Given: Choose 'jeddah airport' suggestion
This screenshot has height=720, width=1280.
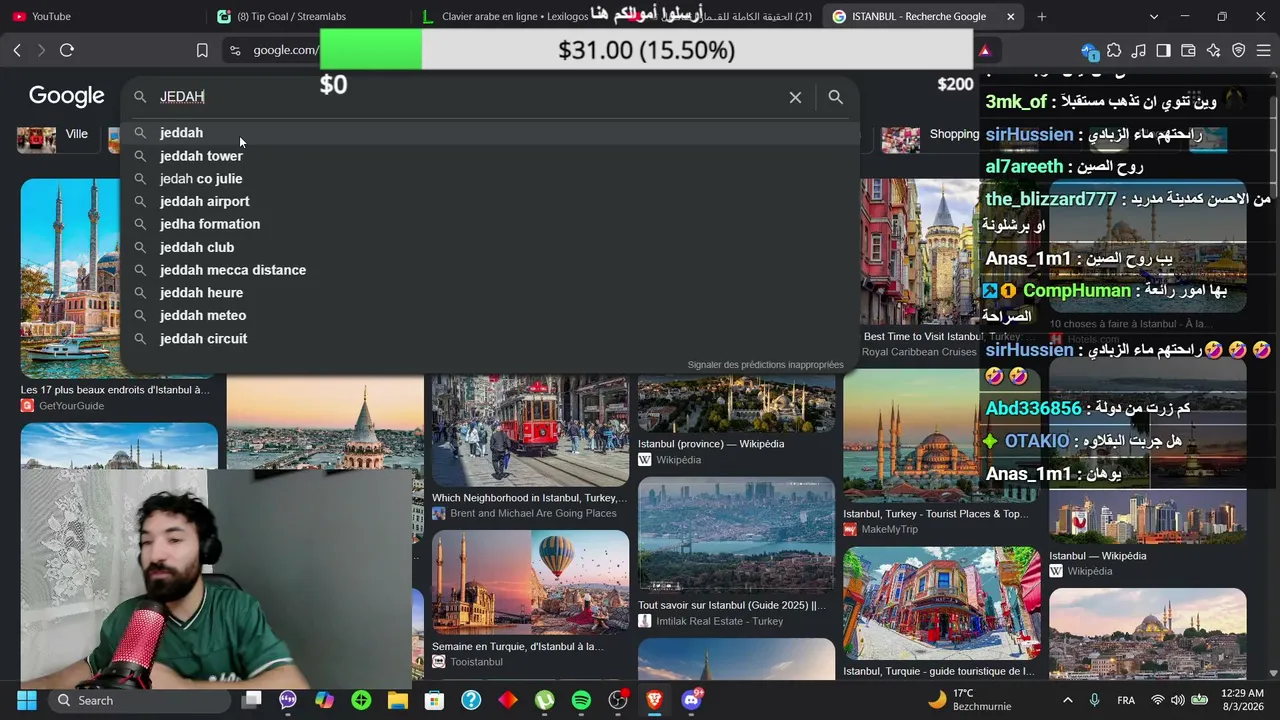Looking at the screenshot, I should (x=490, y=201).
